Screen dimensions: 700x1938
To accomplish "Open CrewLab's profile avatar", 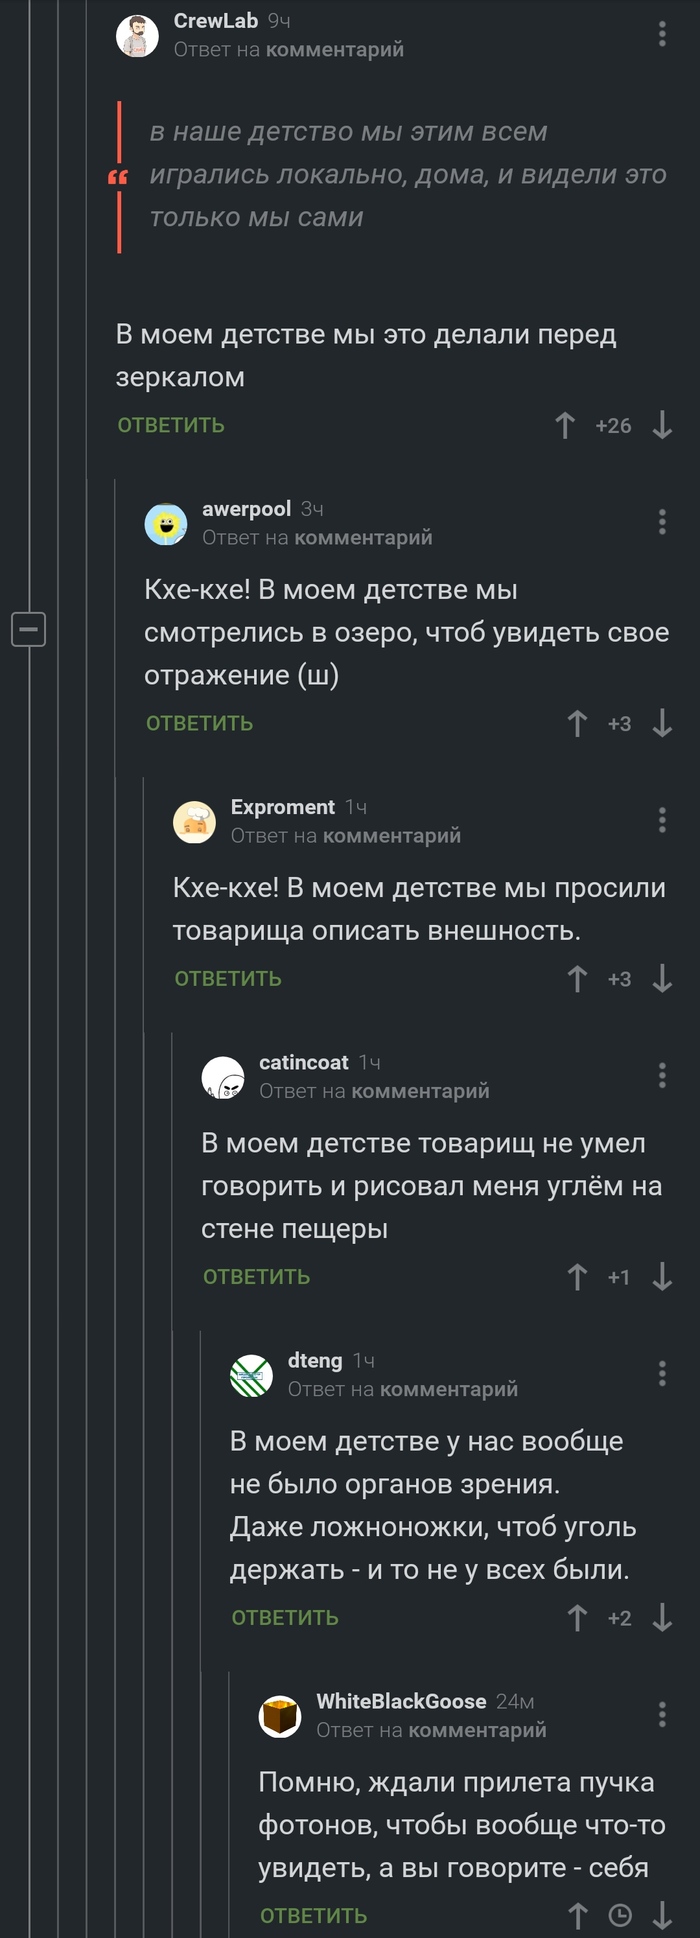I will [135, 32].
